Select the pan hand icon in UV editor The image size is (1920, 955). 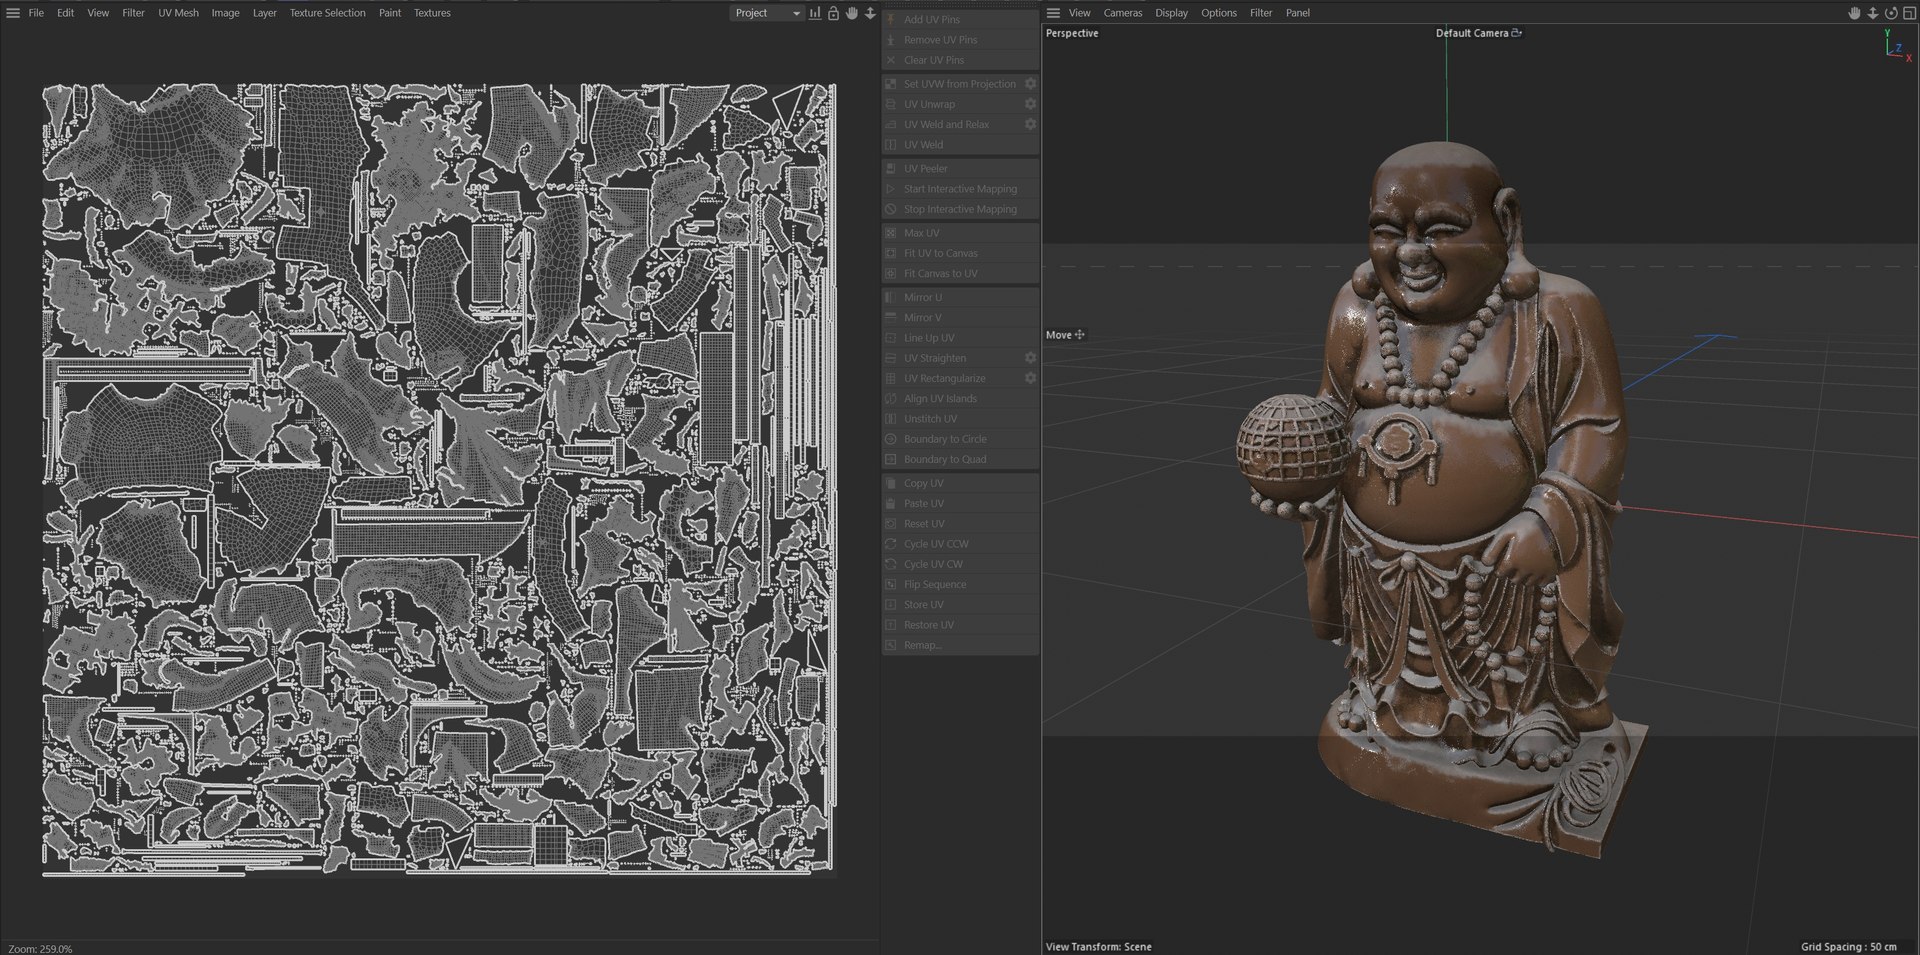pyautogui.click(x=852, y=13)
